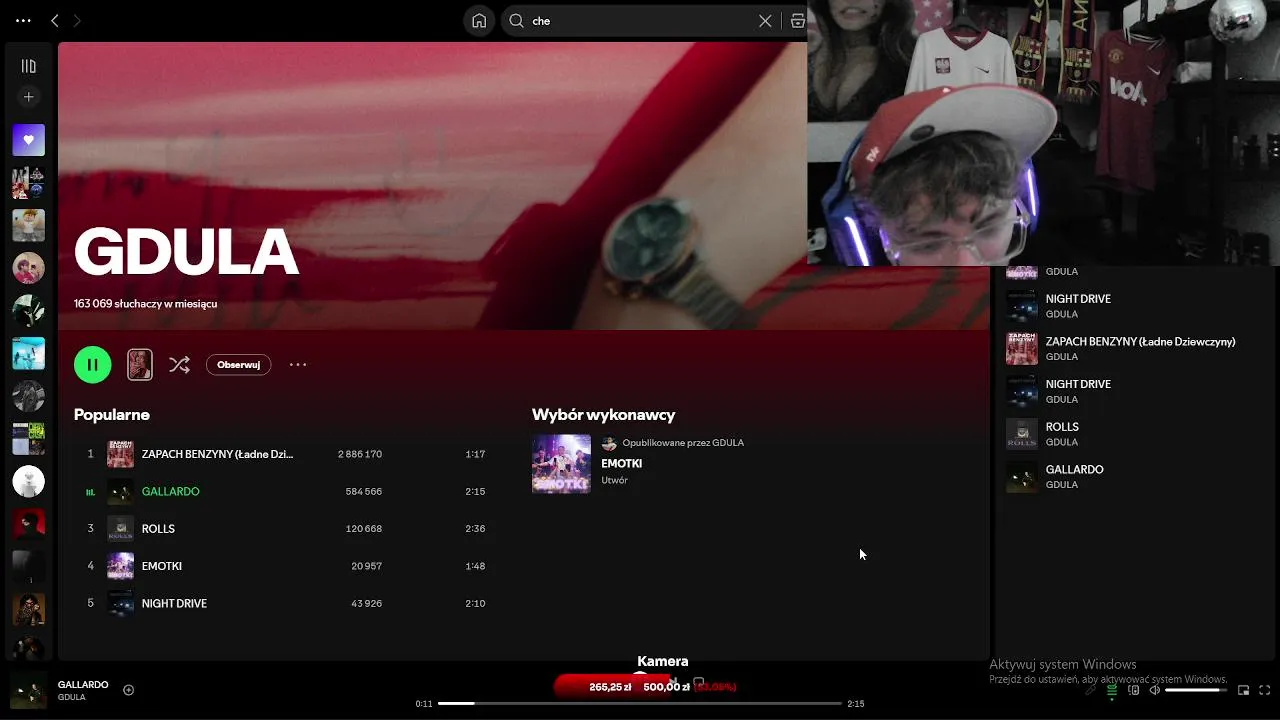Open the white circle avatar in sidebar
Image resolution: width=1280 pixels, height=720 pixels.
click(x=28, y=481)
